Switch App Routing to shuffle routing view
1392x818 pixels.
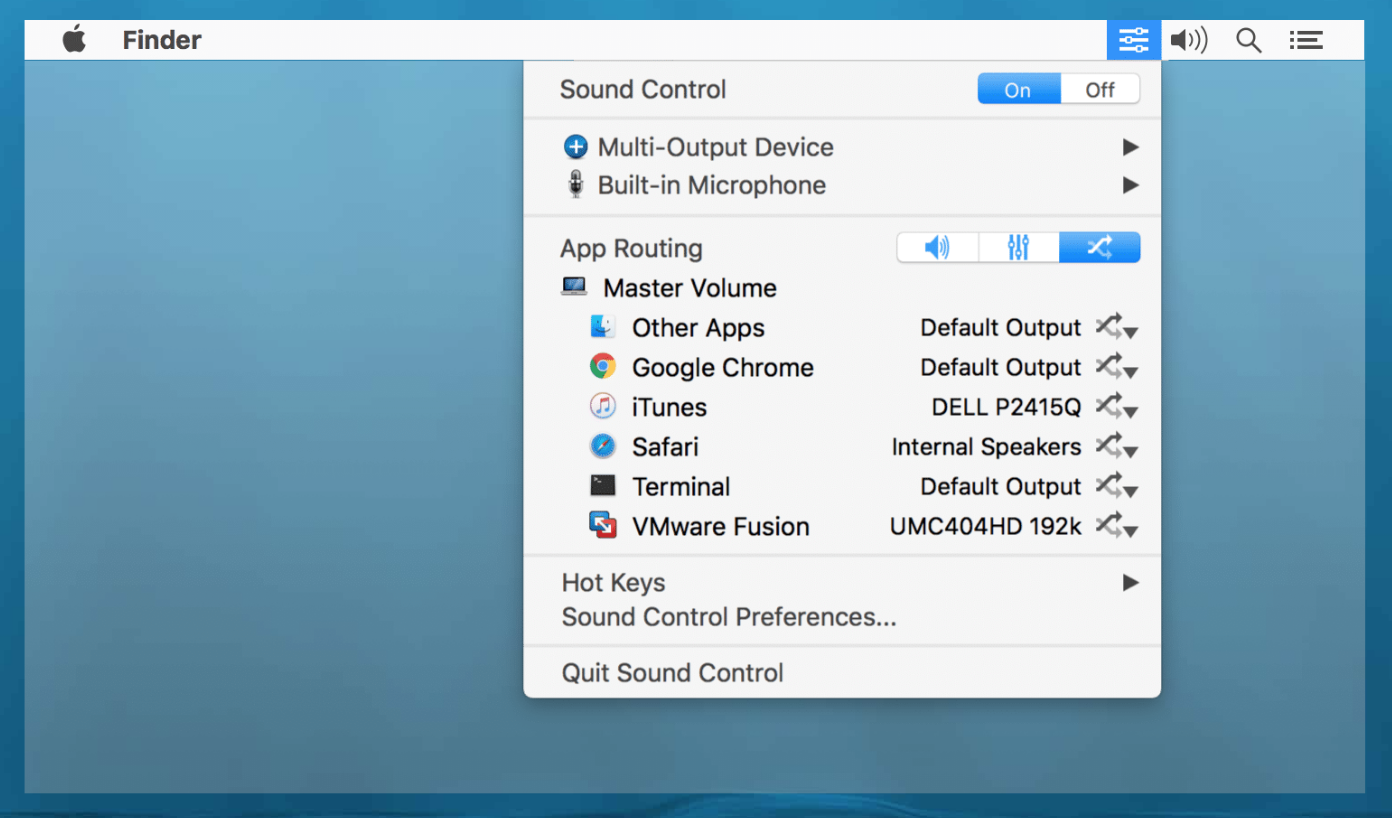tap(1099, 247)
